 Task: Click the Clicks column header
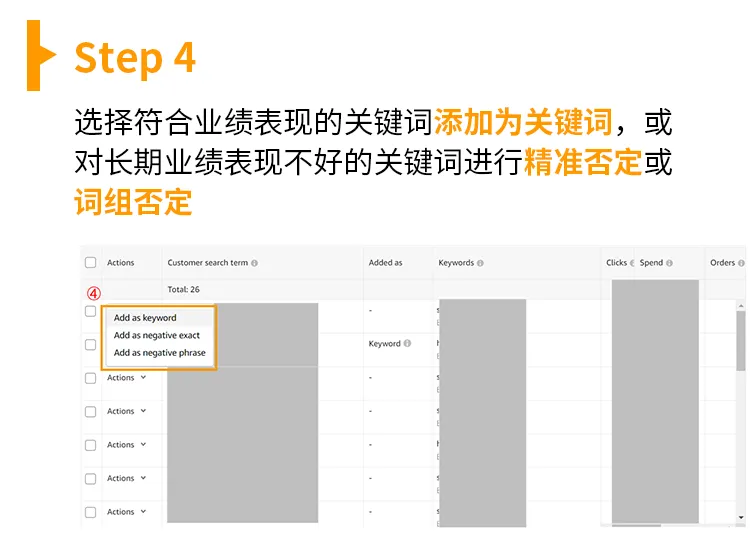(616, 263)
